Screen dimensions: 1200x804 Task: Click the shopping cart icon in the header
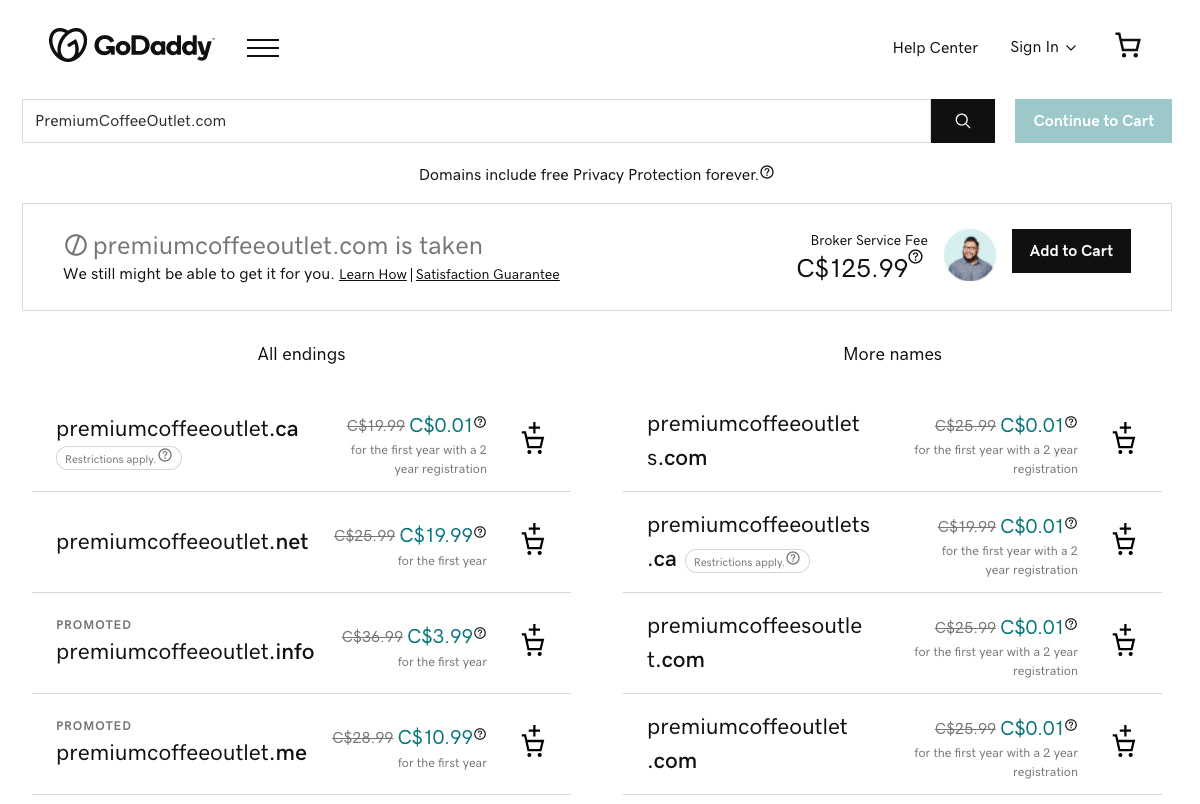click(x=1128, y=45)
